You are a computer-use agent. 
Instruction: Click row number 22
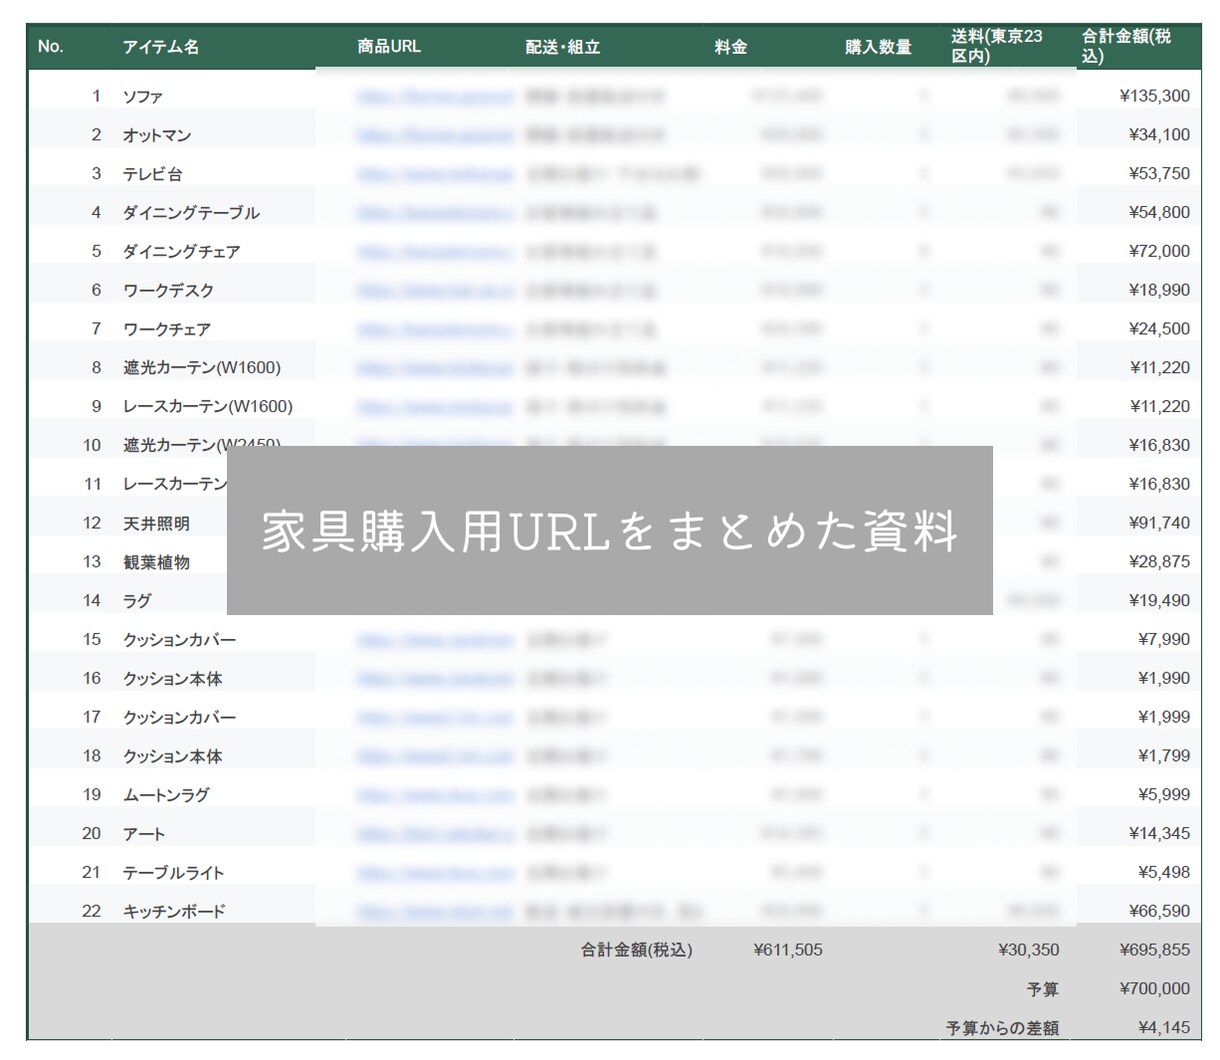(91, 911)
